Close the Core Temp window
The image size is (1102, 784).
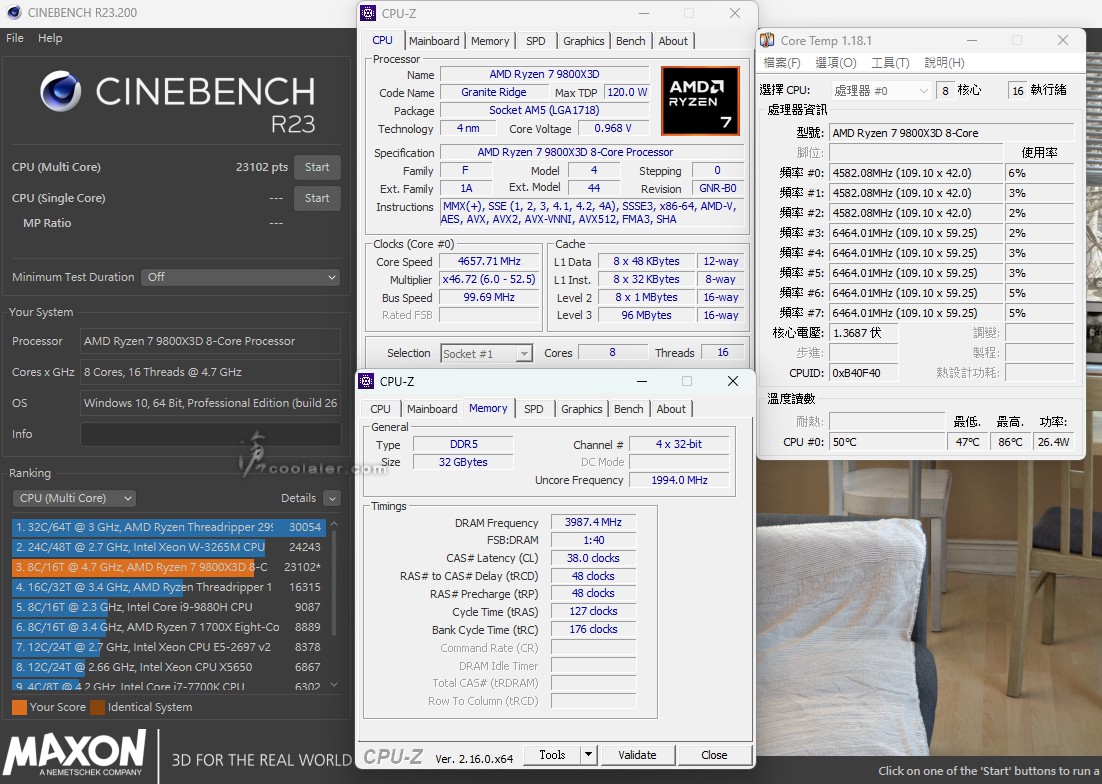pyautogui.click(x=1063, y=41)
